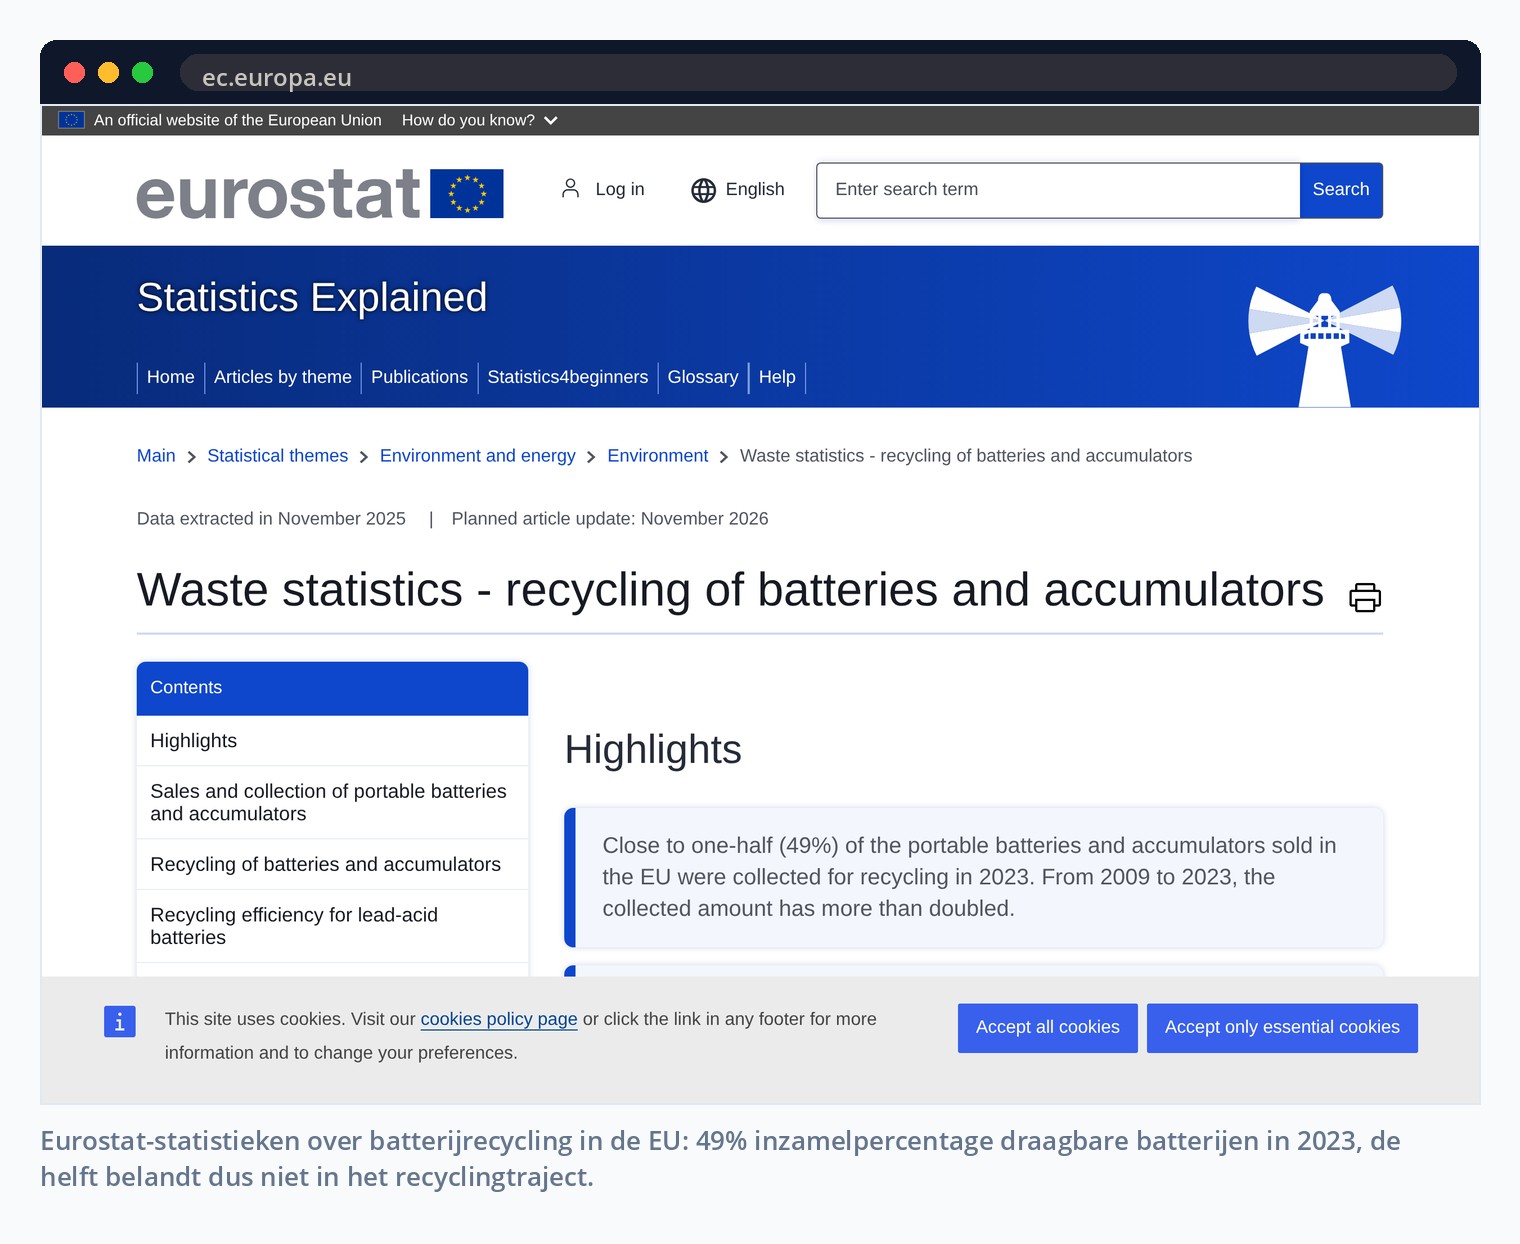Open 'Recycling efficiency for lead-acid batteries' entry
Viewport: 1520px width, 1244px height.
(x=332, y=926)
